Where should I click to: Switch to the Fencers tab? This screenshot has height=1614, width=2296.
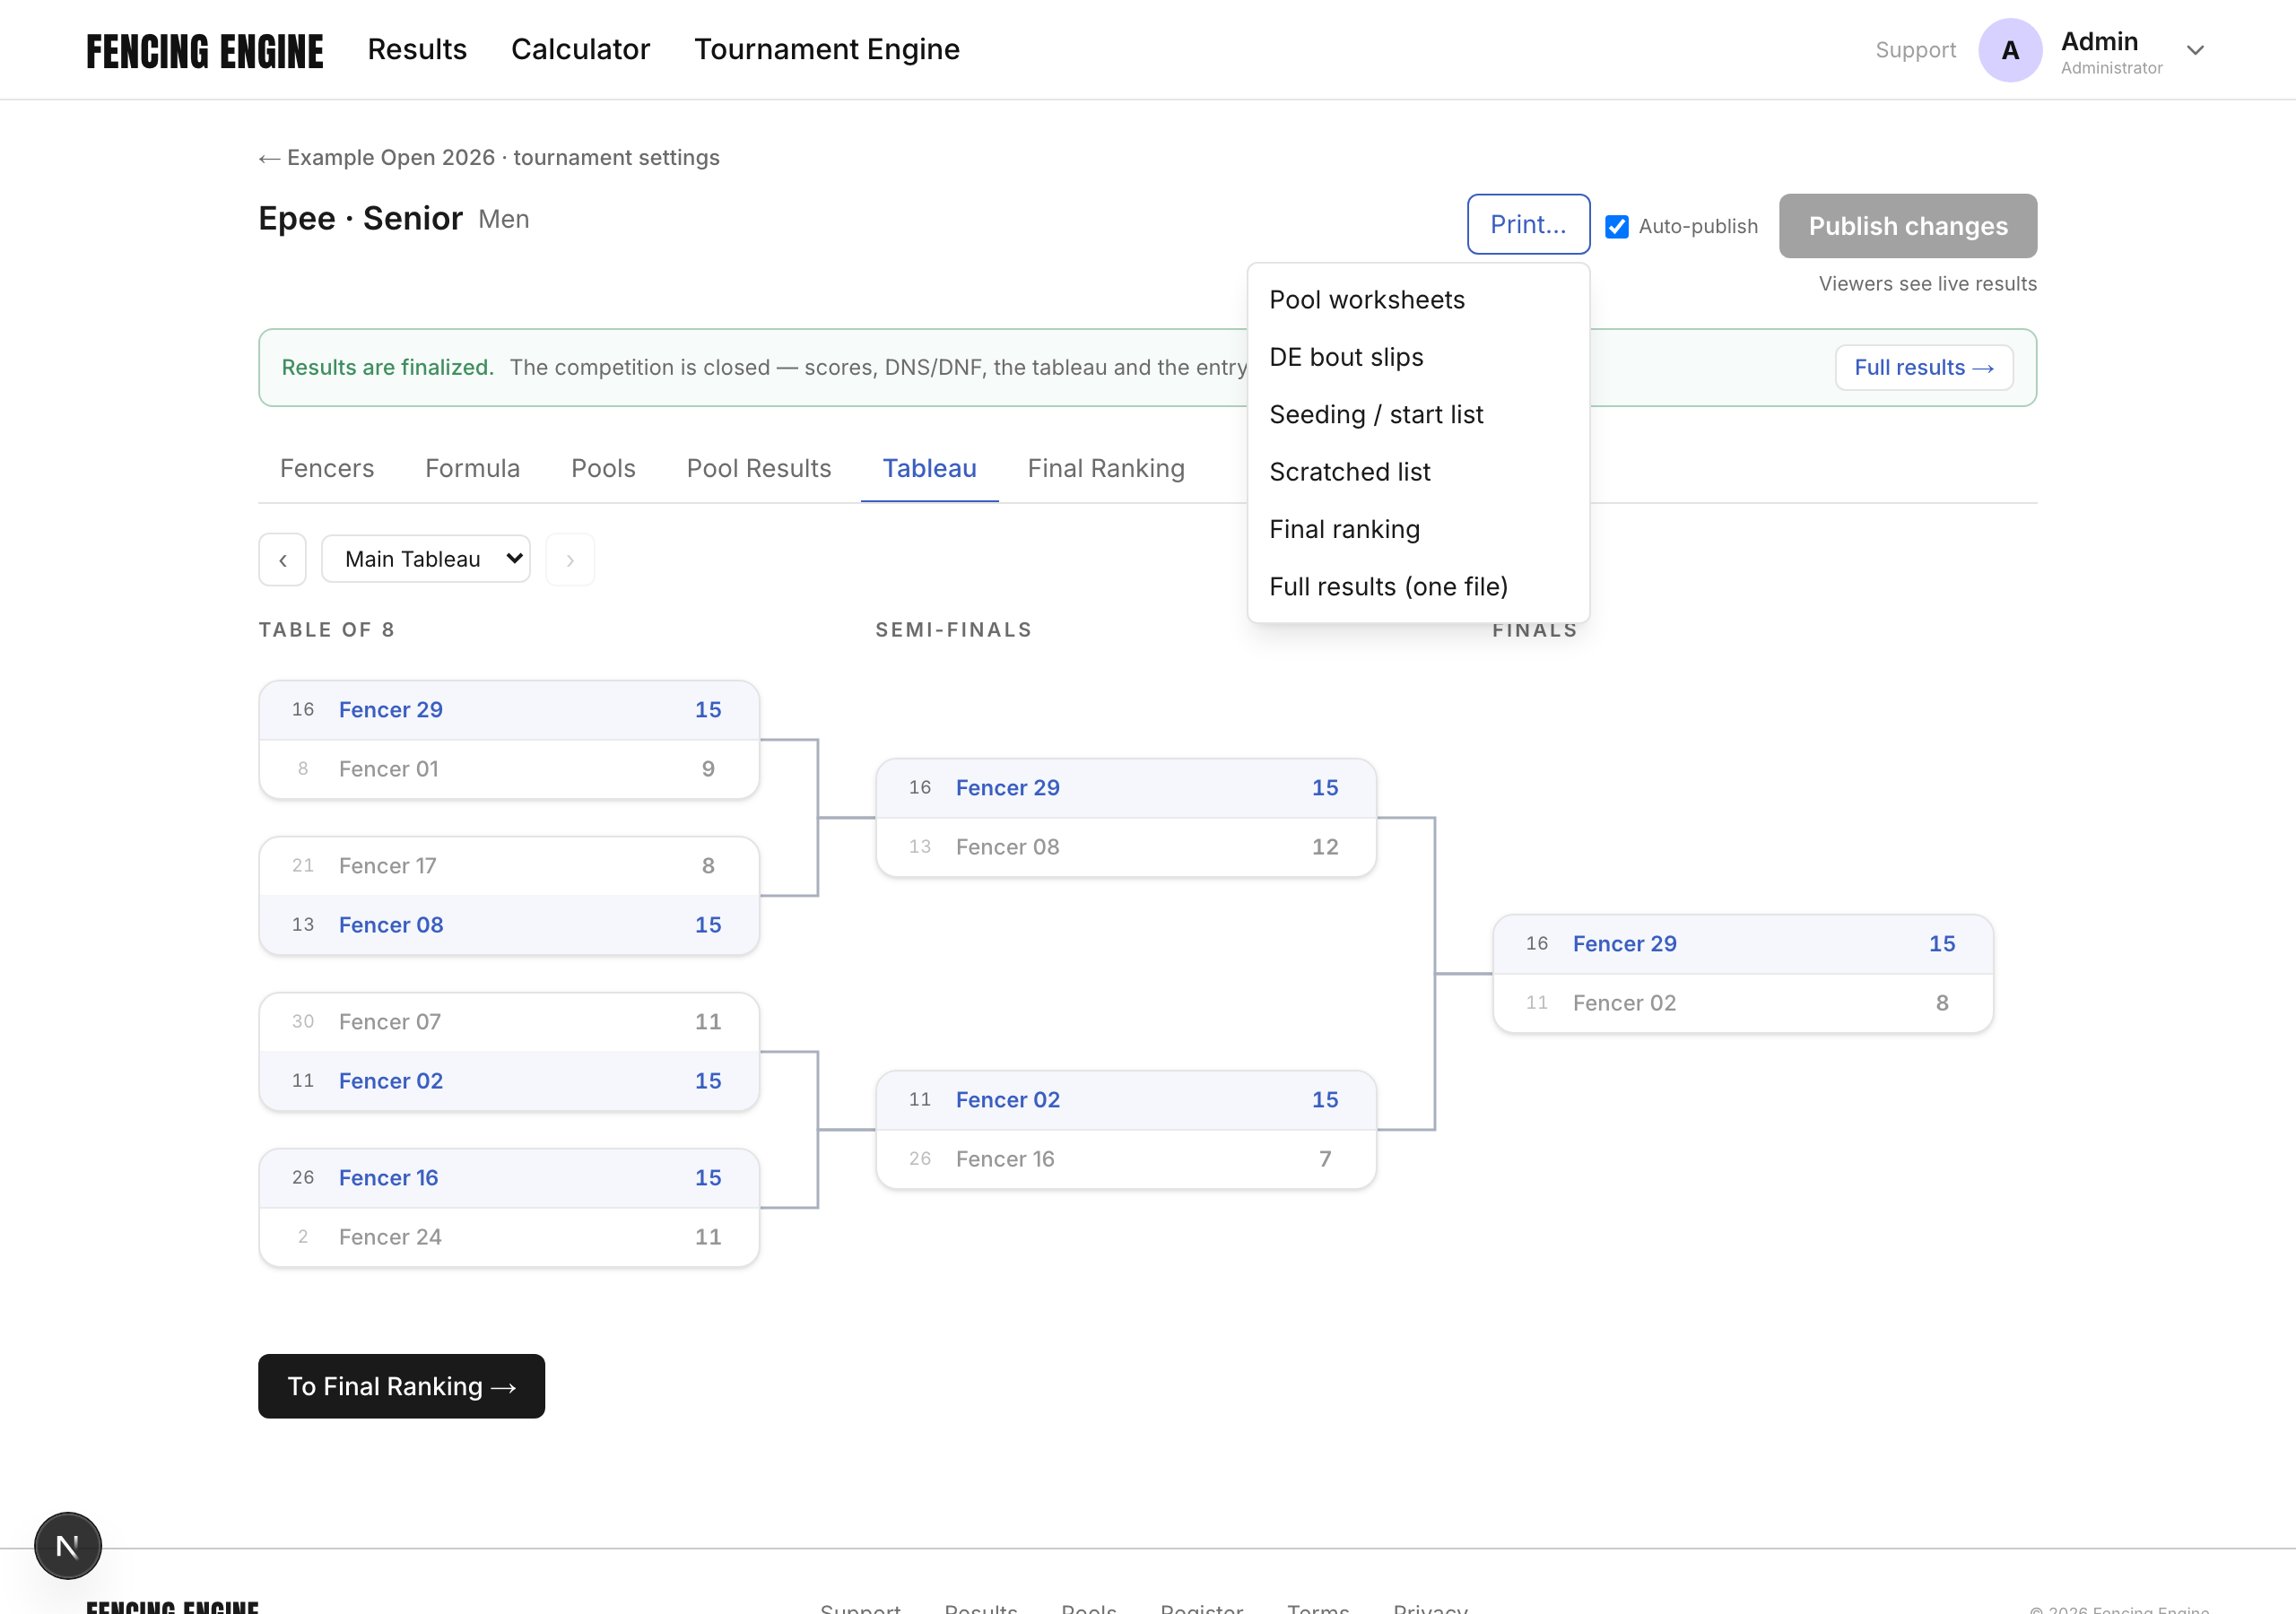click(x=327, y=468)
